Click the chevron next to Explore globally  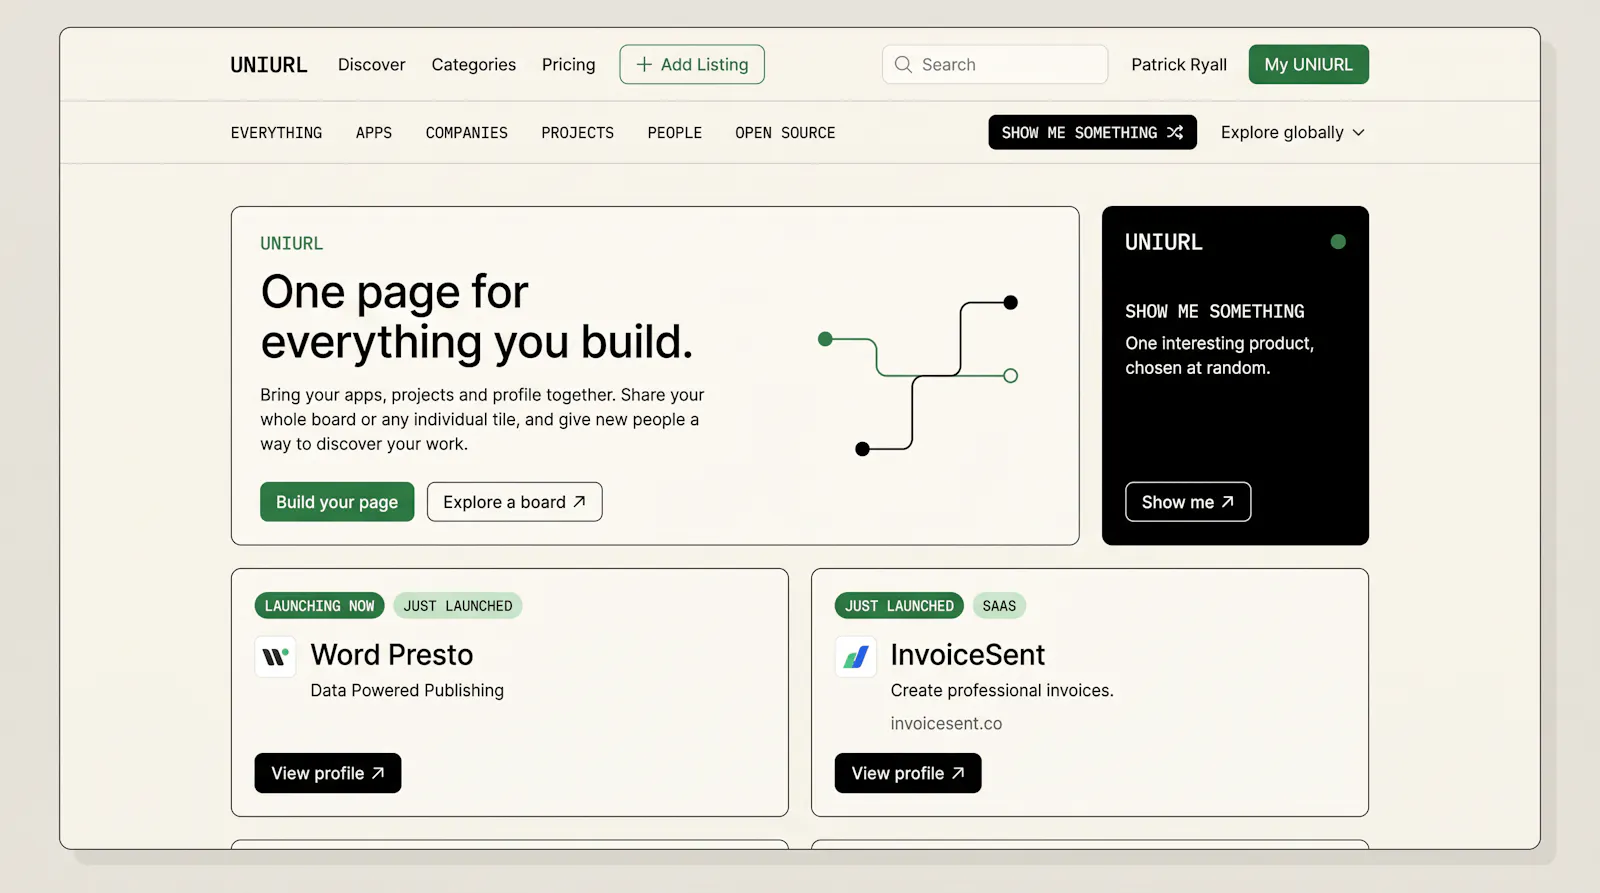pyautogui.click(x=1358, y=133)
